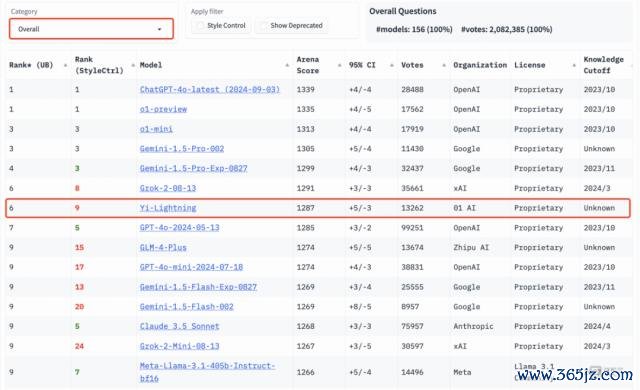Viewport: 640px width, 390px height.
Task: Sort the Model column using its arrow
Action: (x=287, y=65)
